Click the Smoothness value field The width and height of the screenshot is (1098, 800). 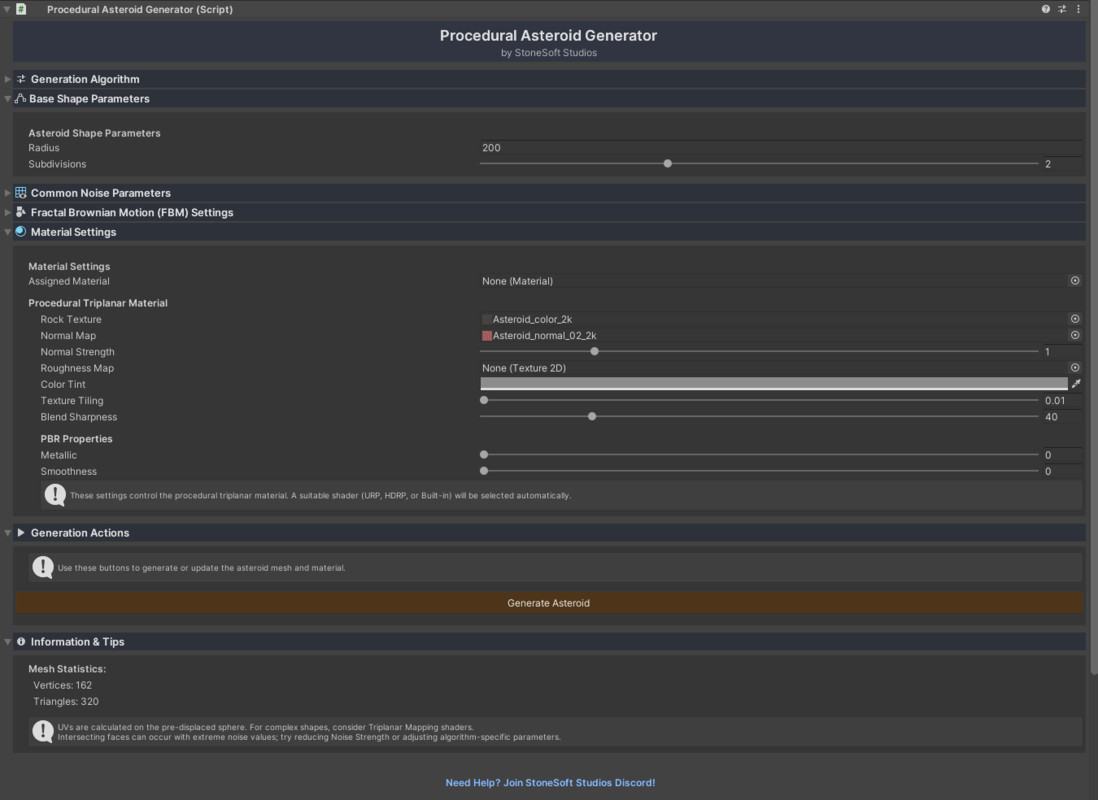pos(1062,471)
